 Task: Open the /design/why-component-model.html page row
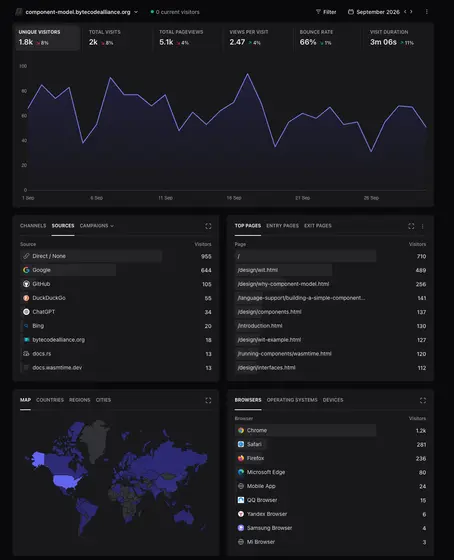[330, 284]
